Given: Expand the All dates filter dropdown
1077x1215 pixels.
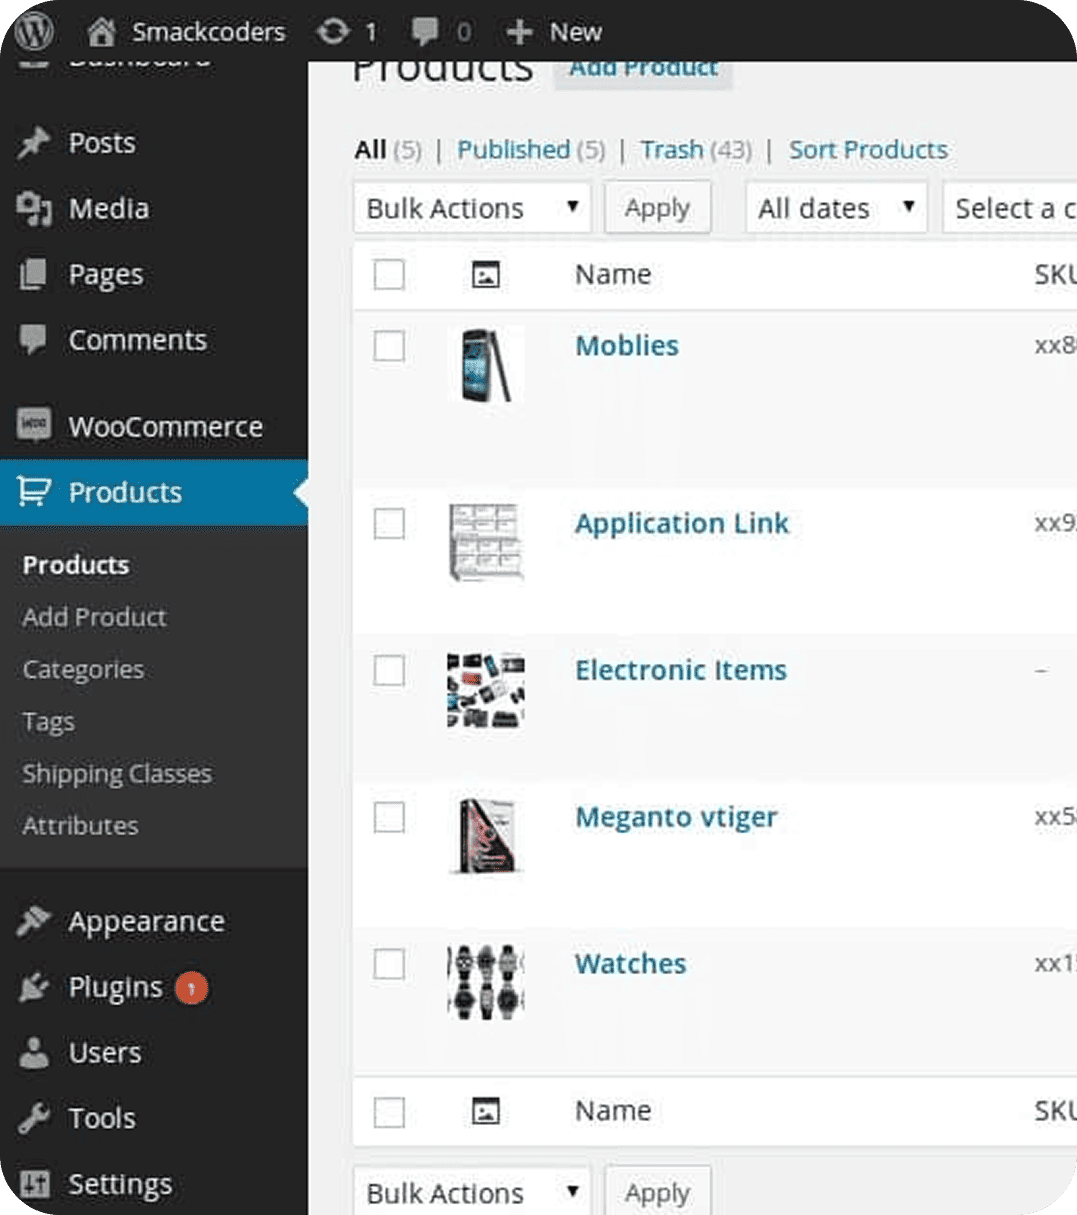Looking at the screenshot, I should 836,208.
